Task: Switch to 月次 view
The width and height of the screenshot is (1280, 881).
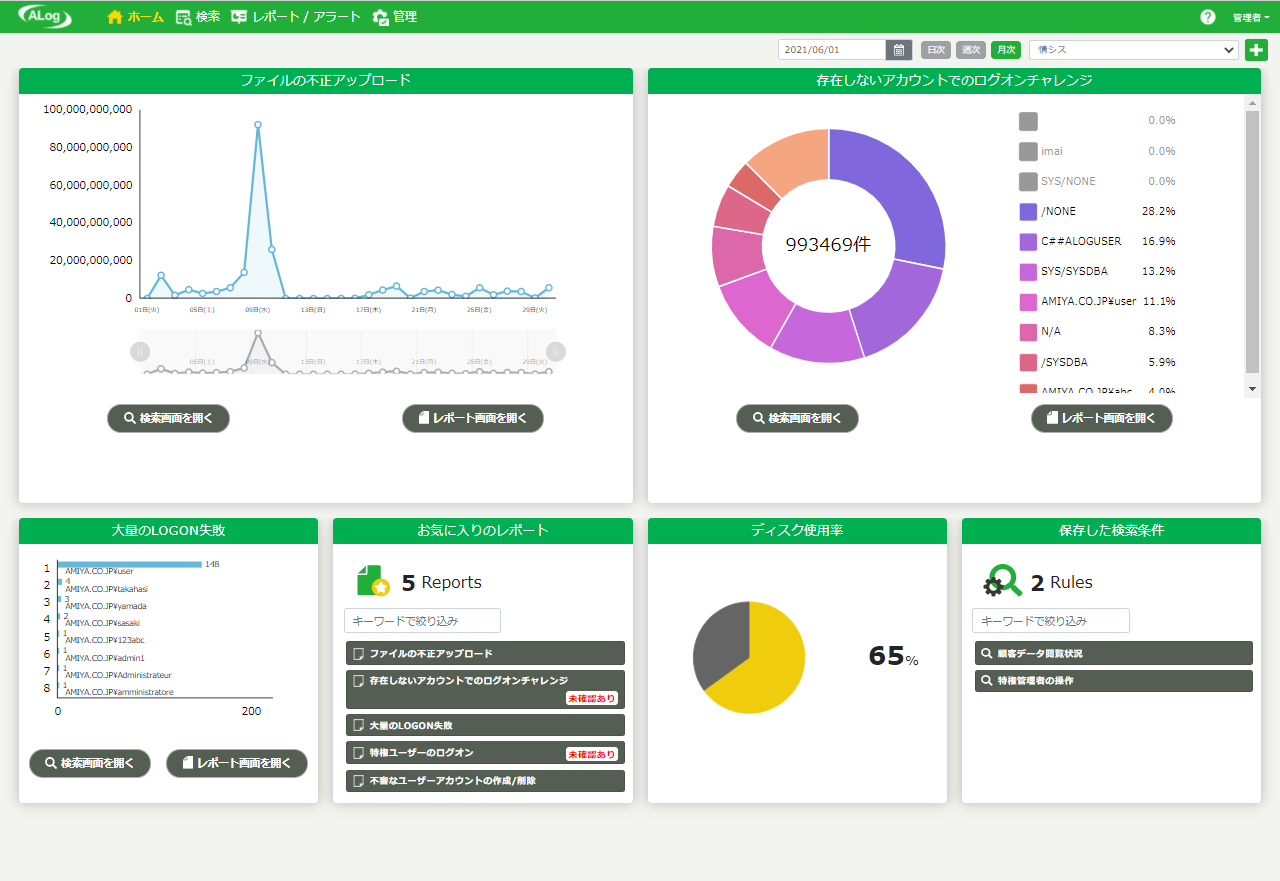Action: click(1006, 50)
